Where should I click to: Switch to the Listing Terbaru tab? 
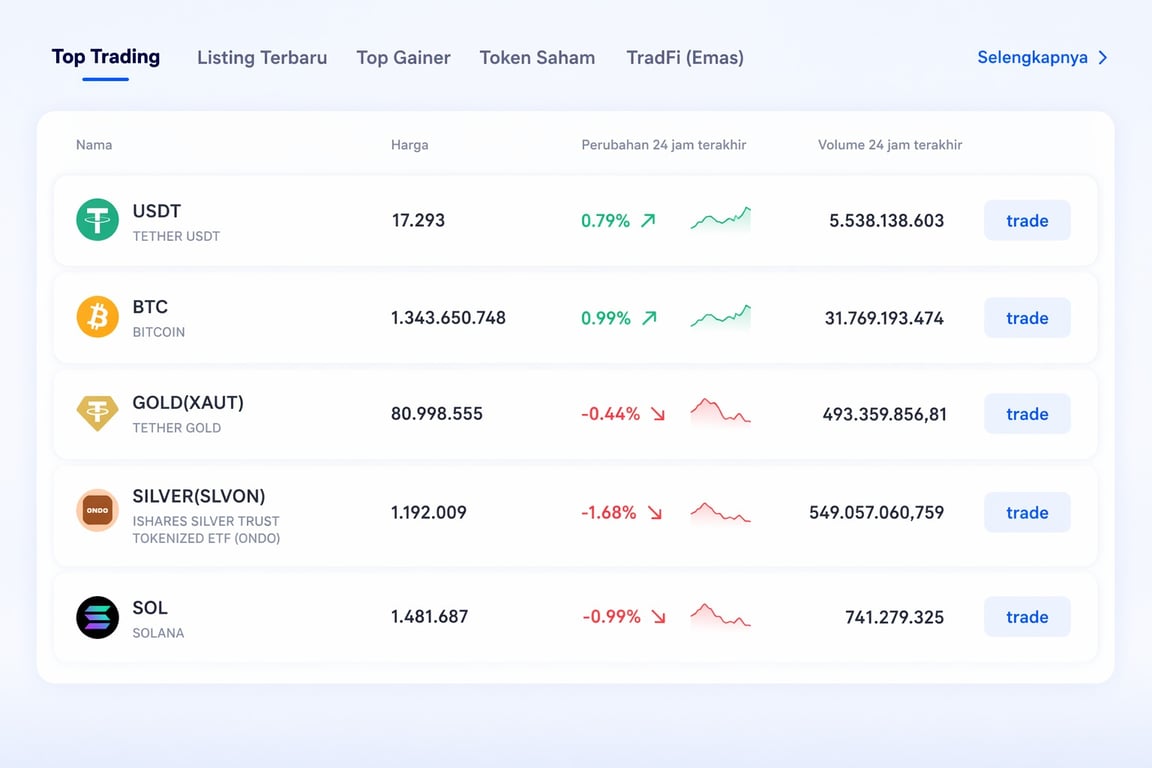[x=262, y=58]
